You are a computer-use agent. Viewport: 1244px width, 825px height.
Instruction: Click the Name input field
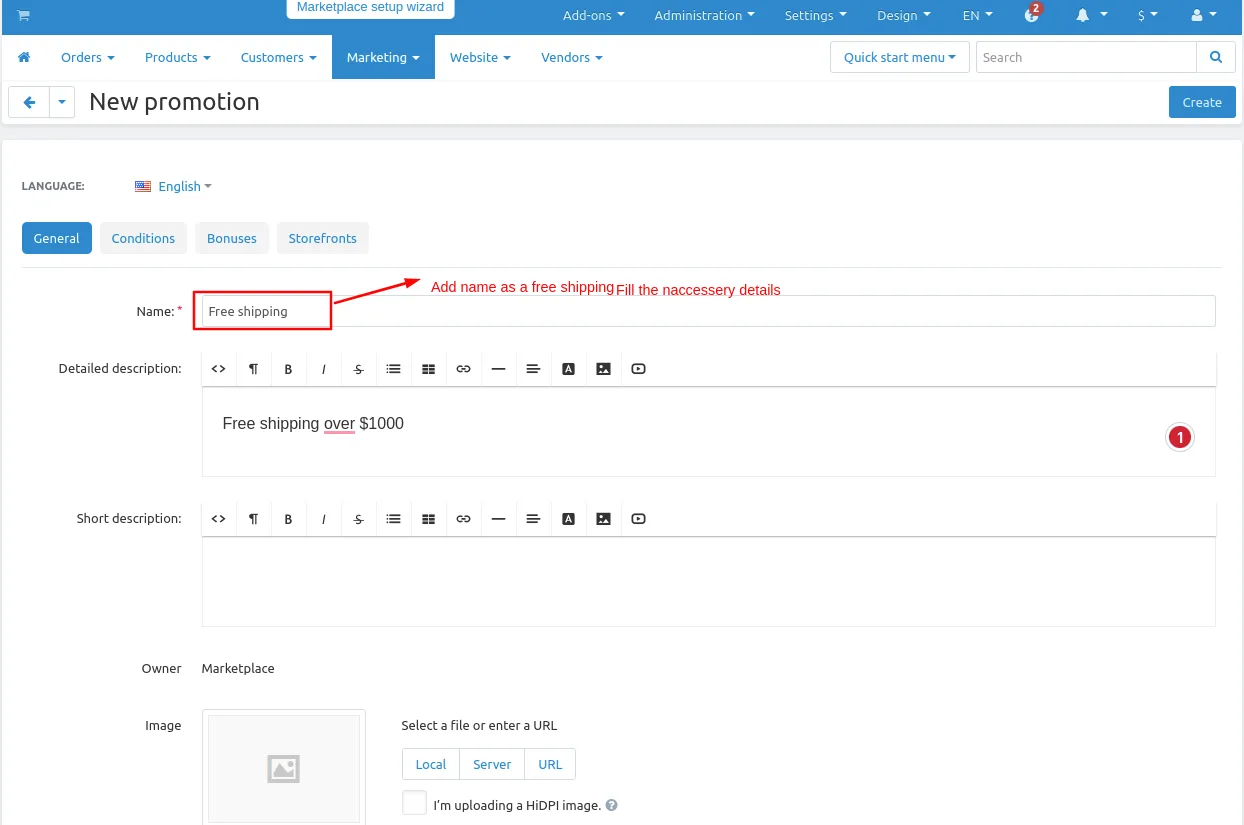(709, 311)
